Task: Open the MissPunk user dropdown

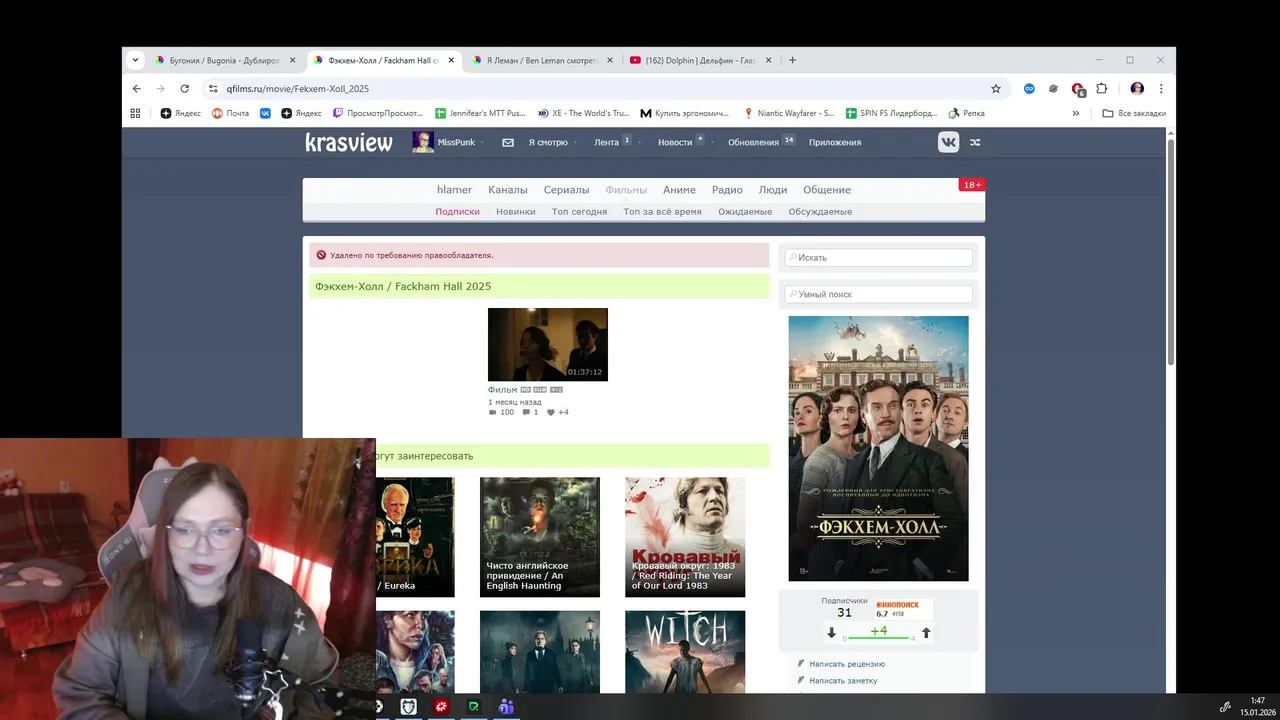Action: [x=461, y=142]
